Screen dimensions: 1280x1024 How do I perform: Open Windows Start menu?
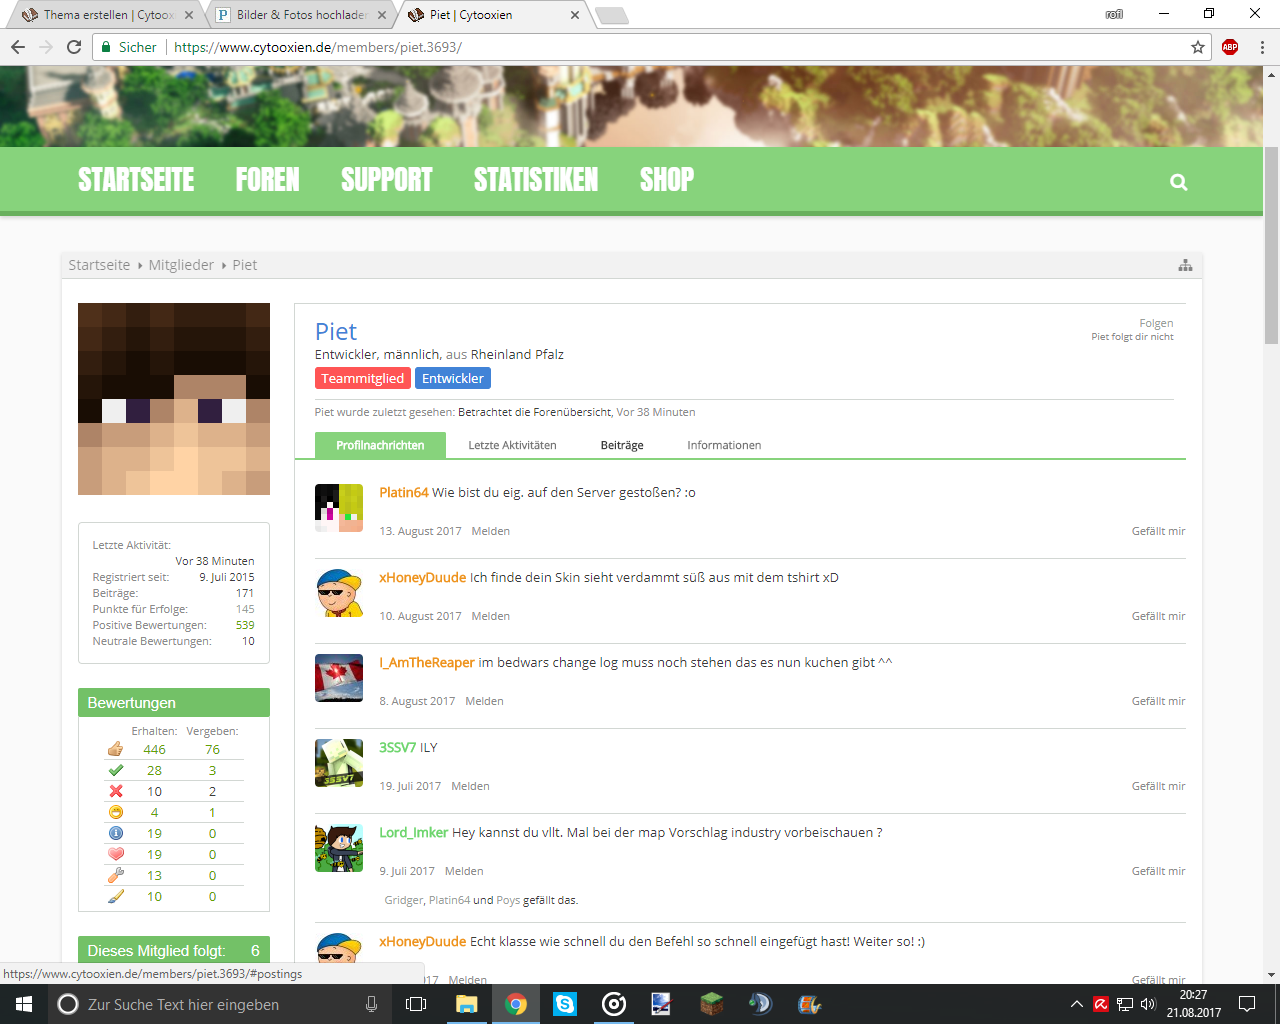click(x=24, y=1004)
